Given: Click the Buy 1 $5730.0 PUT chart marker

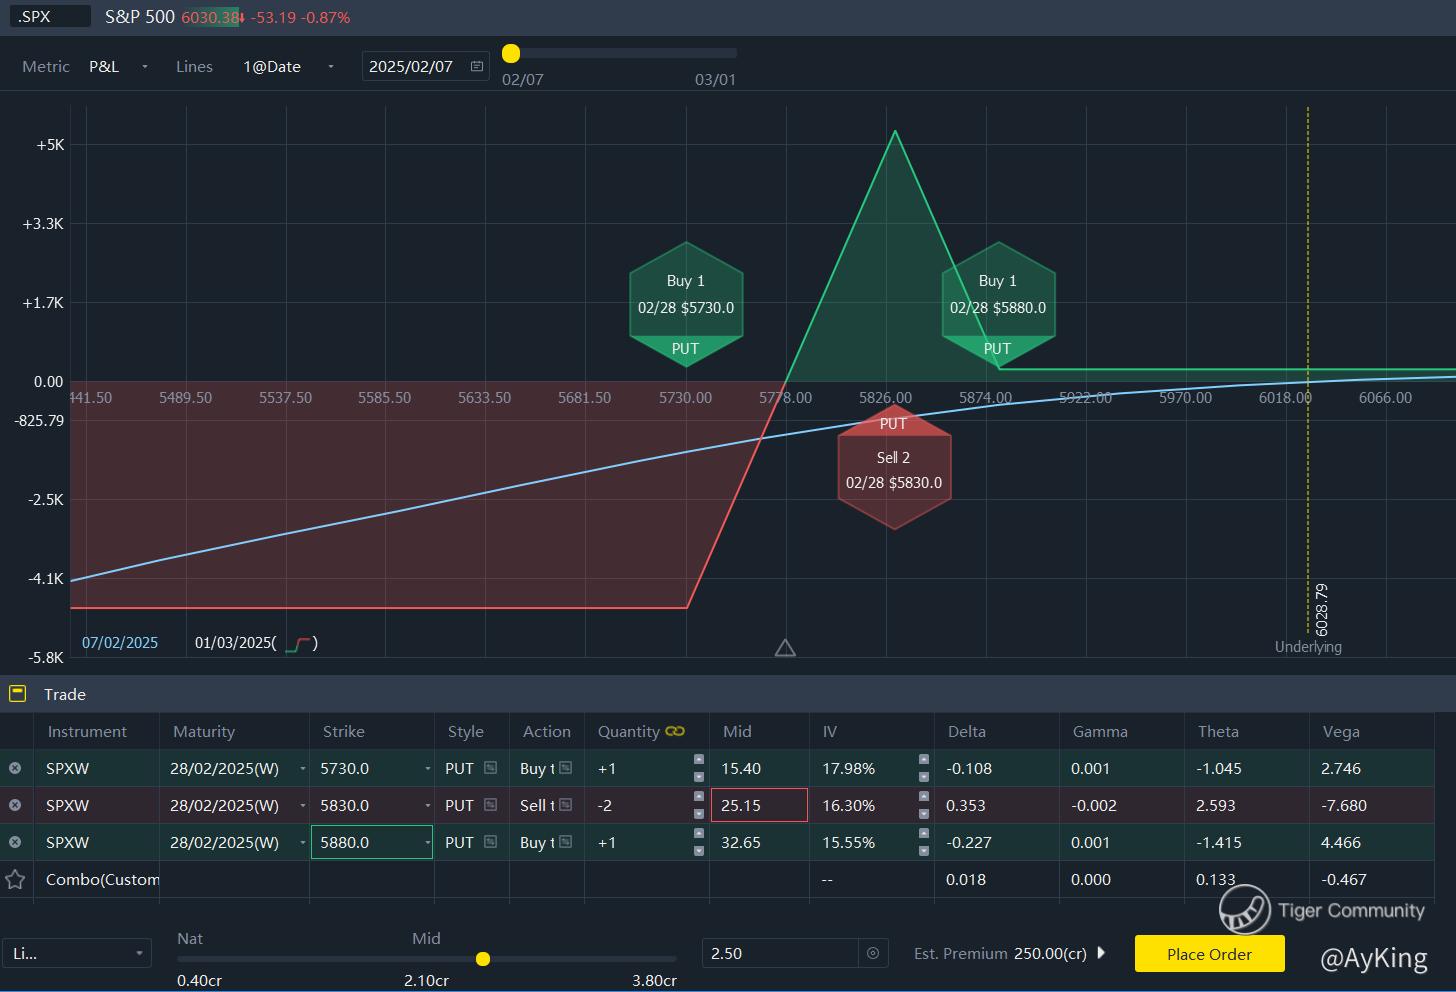Looking at the screenshot, I should point(686,305).
